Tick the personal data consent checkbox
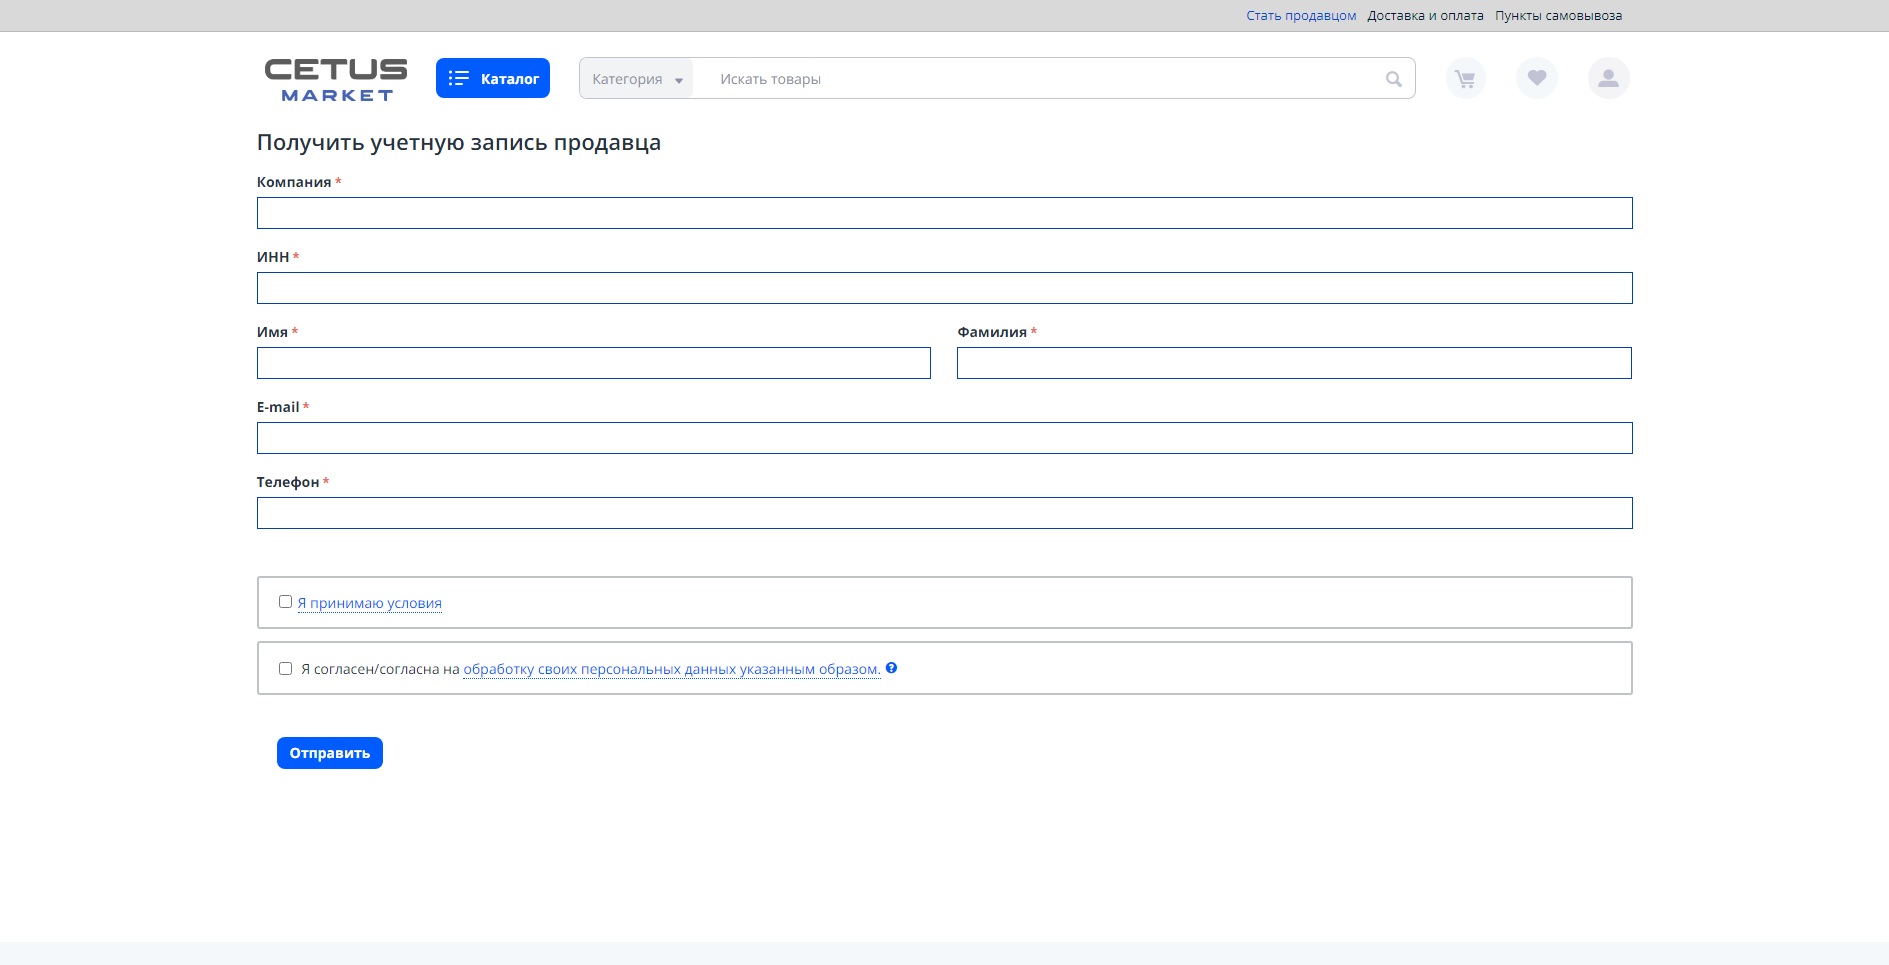The height and width of the screenshot is (965, 1889). pos(285,669)
